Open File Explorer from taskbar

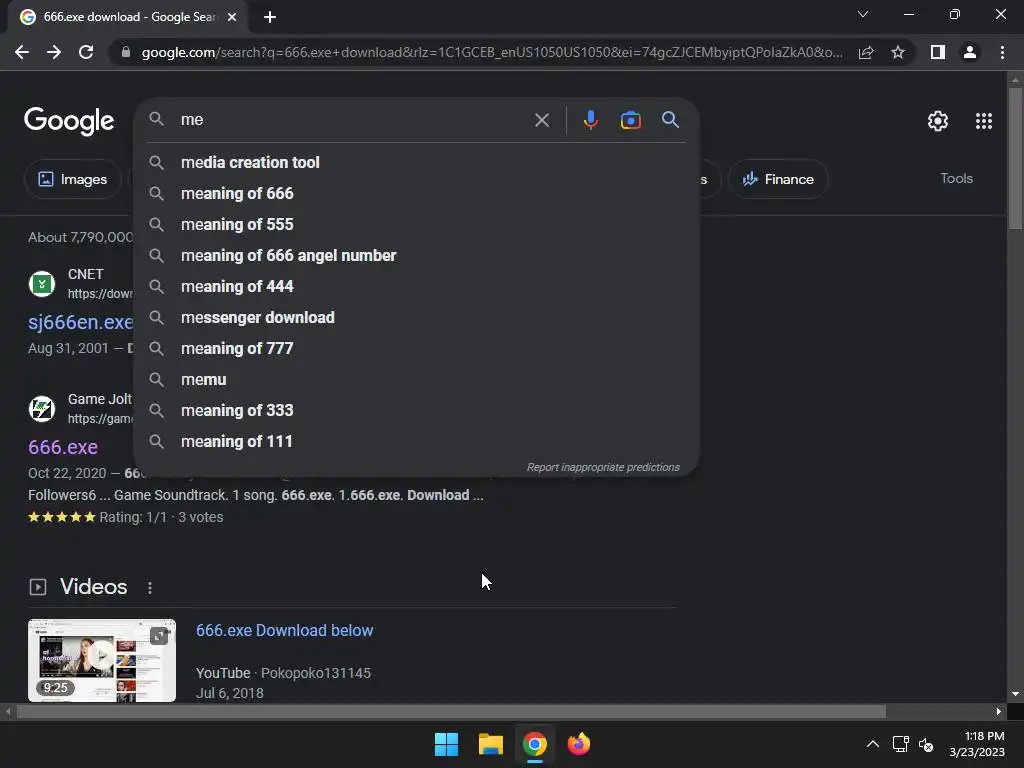490,744
